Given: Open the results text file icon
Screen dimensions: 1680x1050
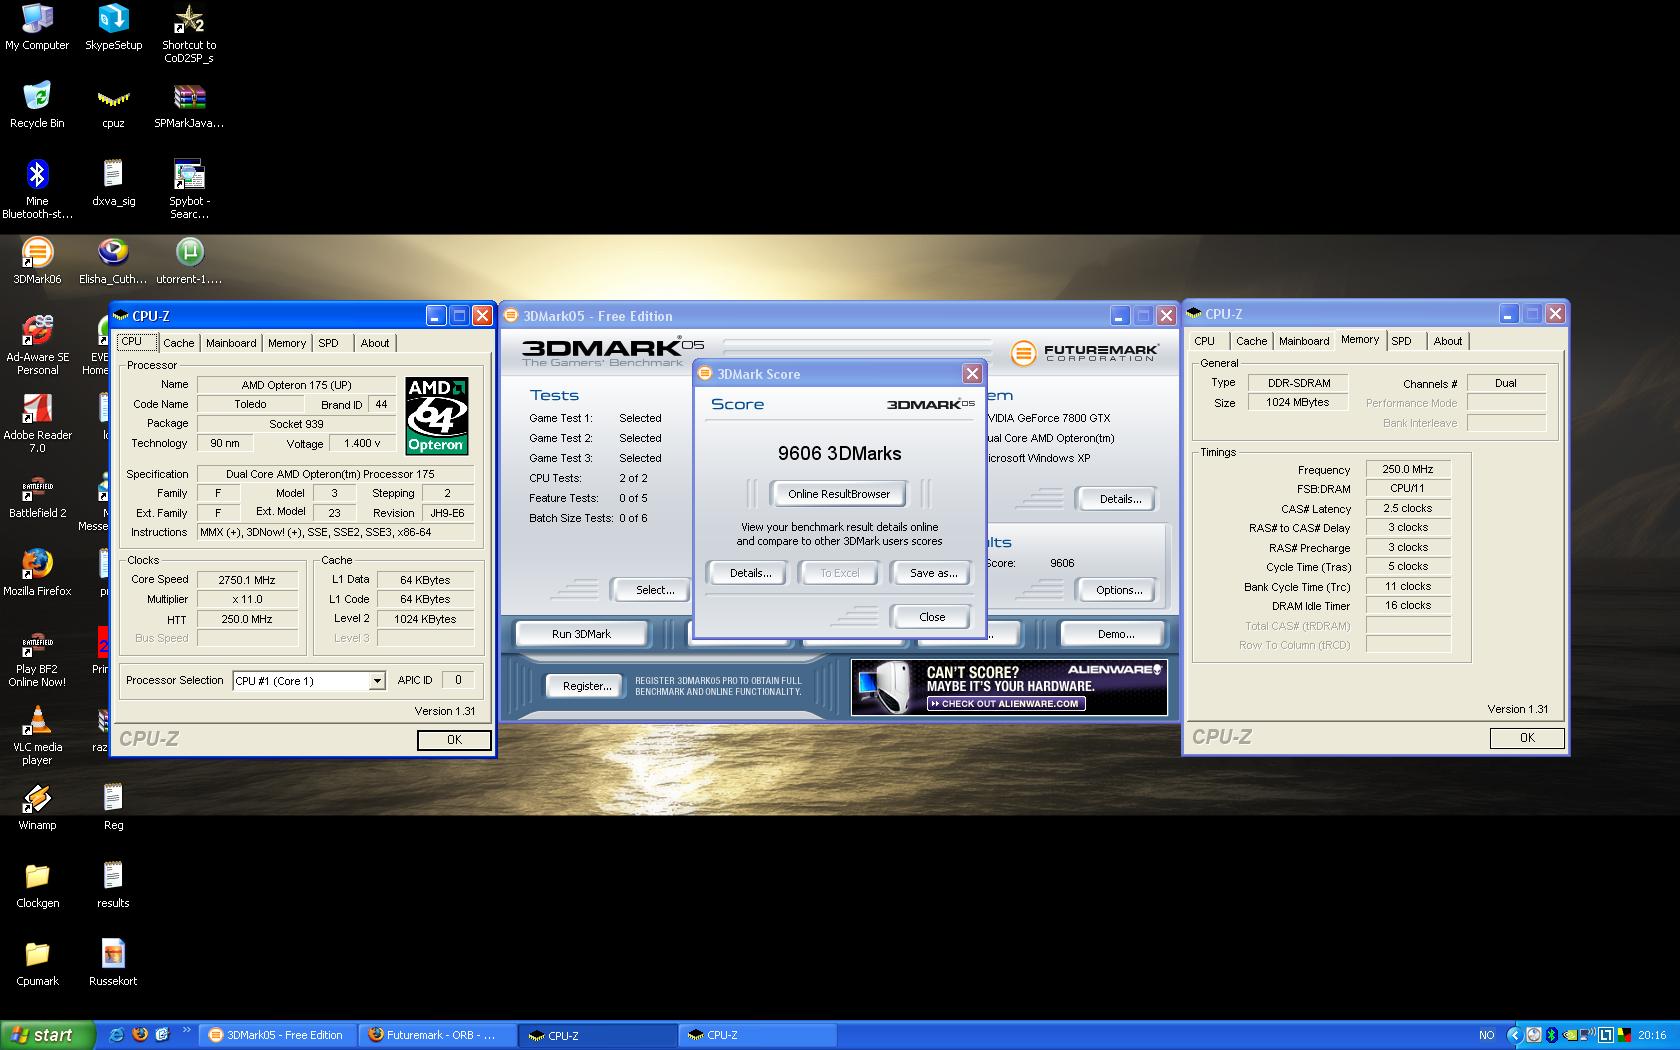Looking at the screenshot, I should (113, 885).
